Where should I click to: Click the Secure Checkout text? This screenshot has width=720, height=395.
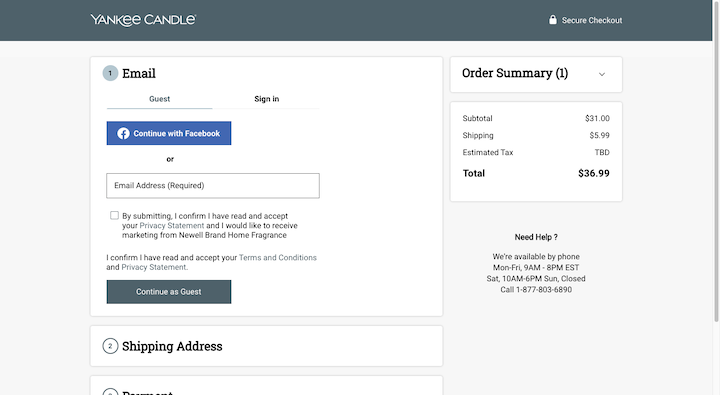pos(592,20)
